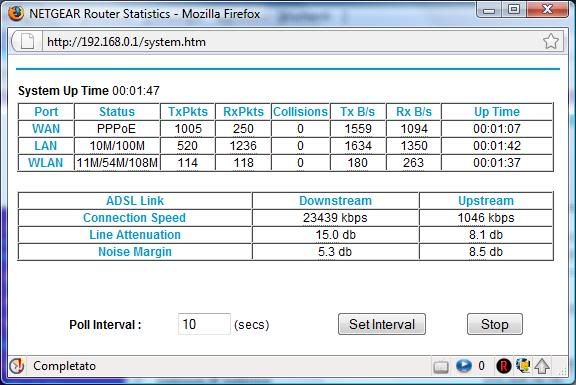Click LAN Tx B/s value 1634
The height and width of the screenshot is (385, 576).
(x=358, y=145)
